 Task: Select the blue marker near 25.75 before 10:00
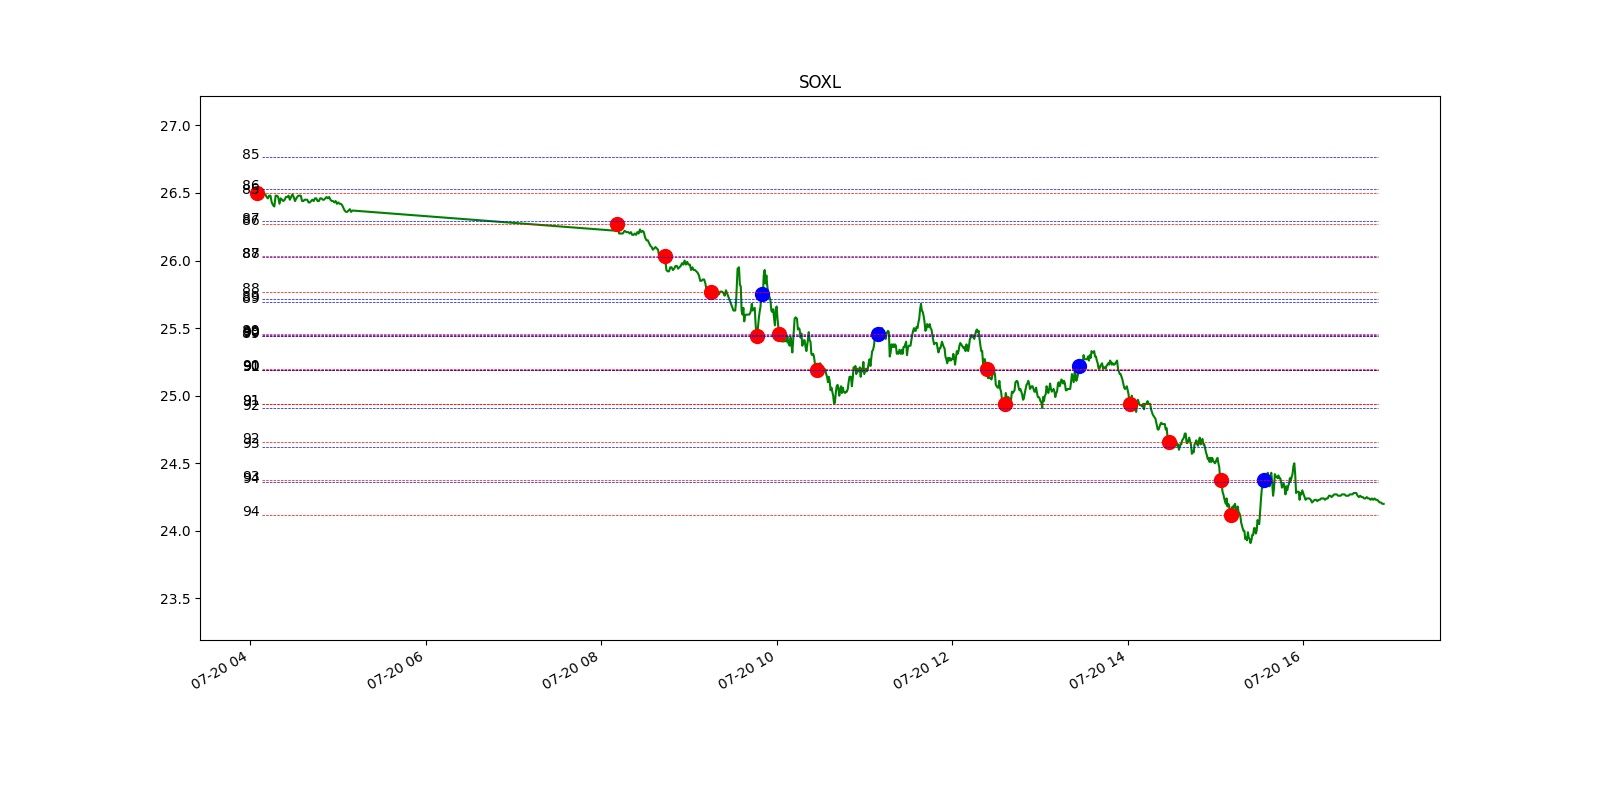pos(762,294)
